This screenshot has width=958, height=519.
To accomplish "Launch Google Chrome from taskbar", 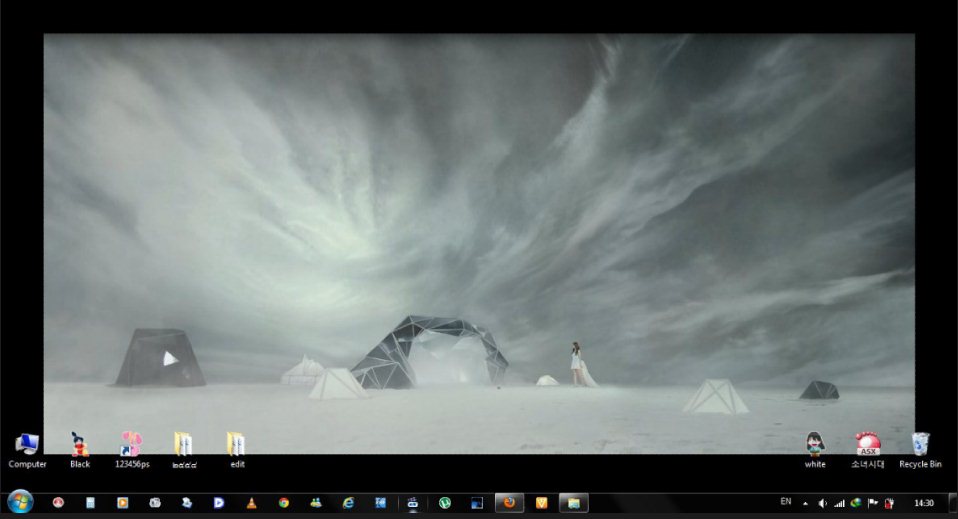I will click(x=283, y=503).
